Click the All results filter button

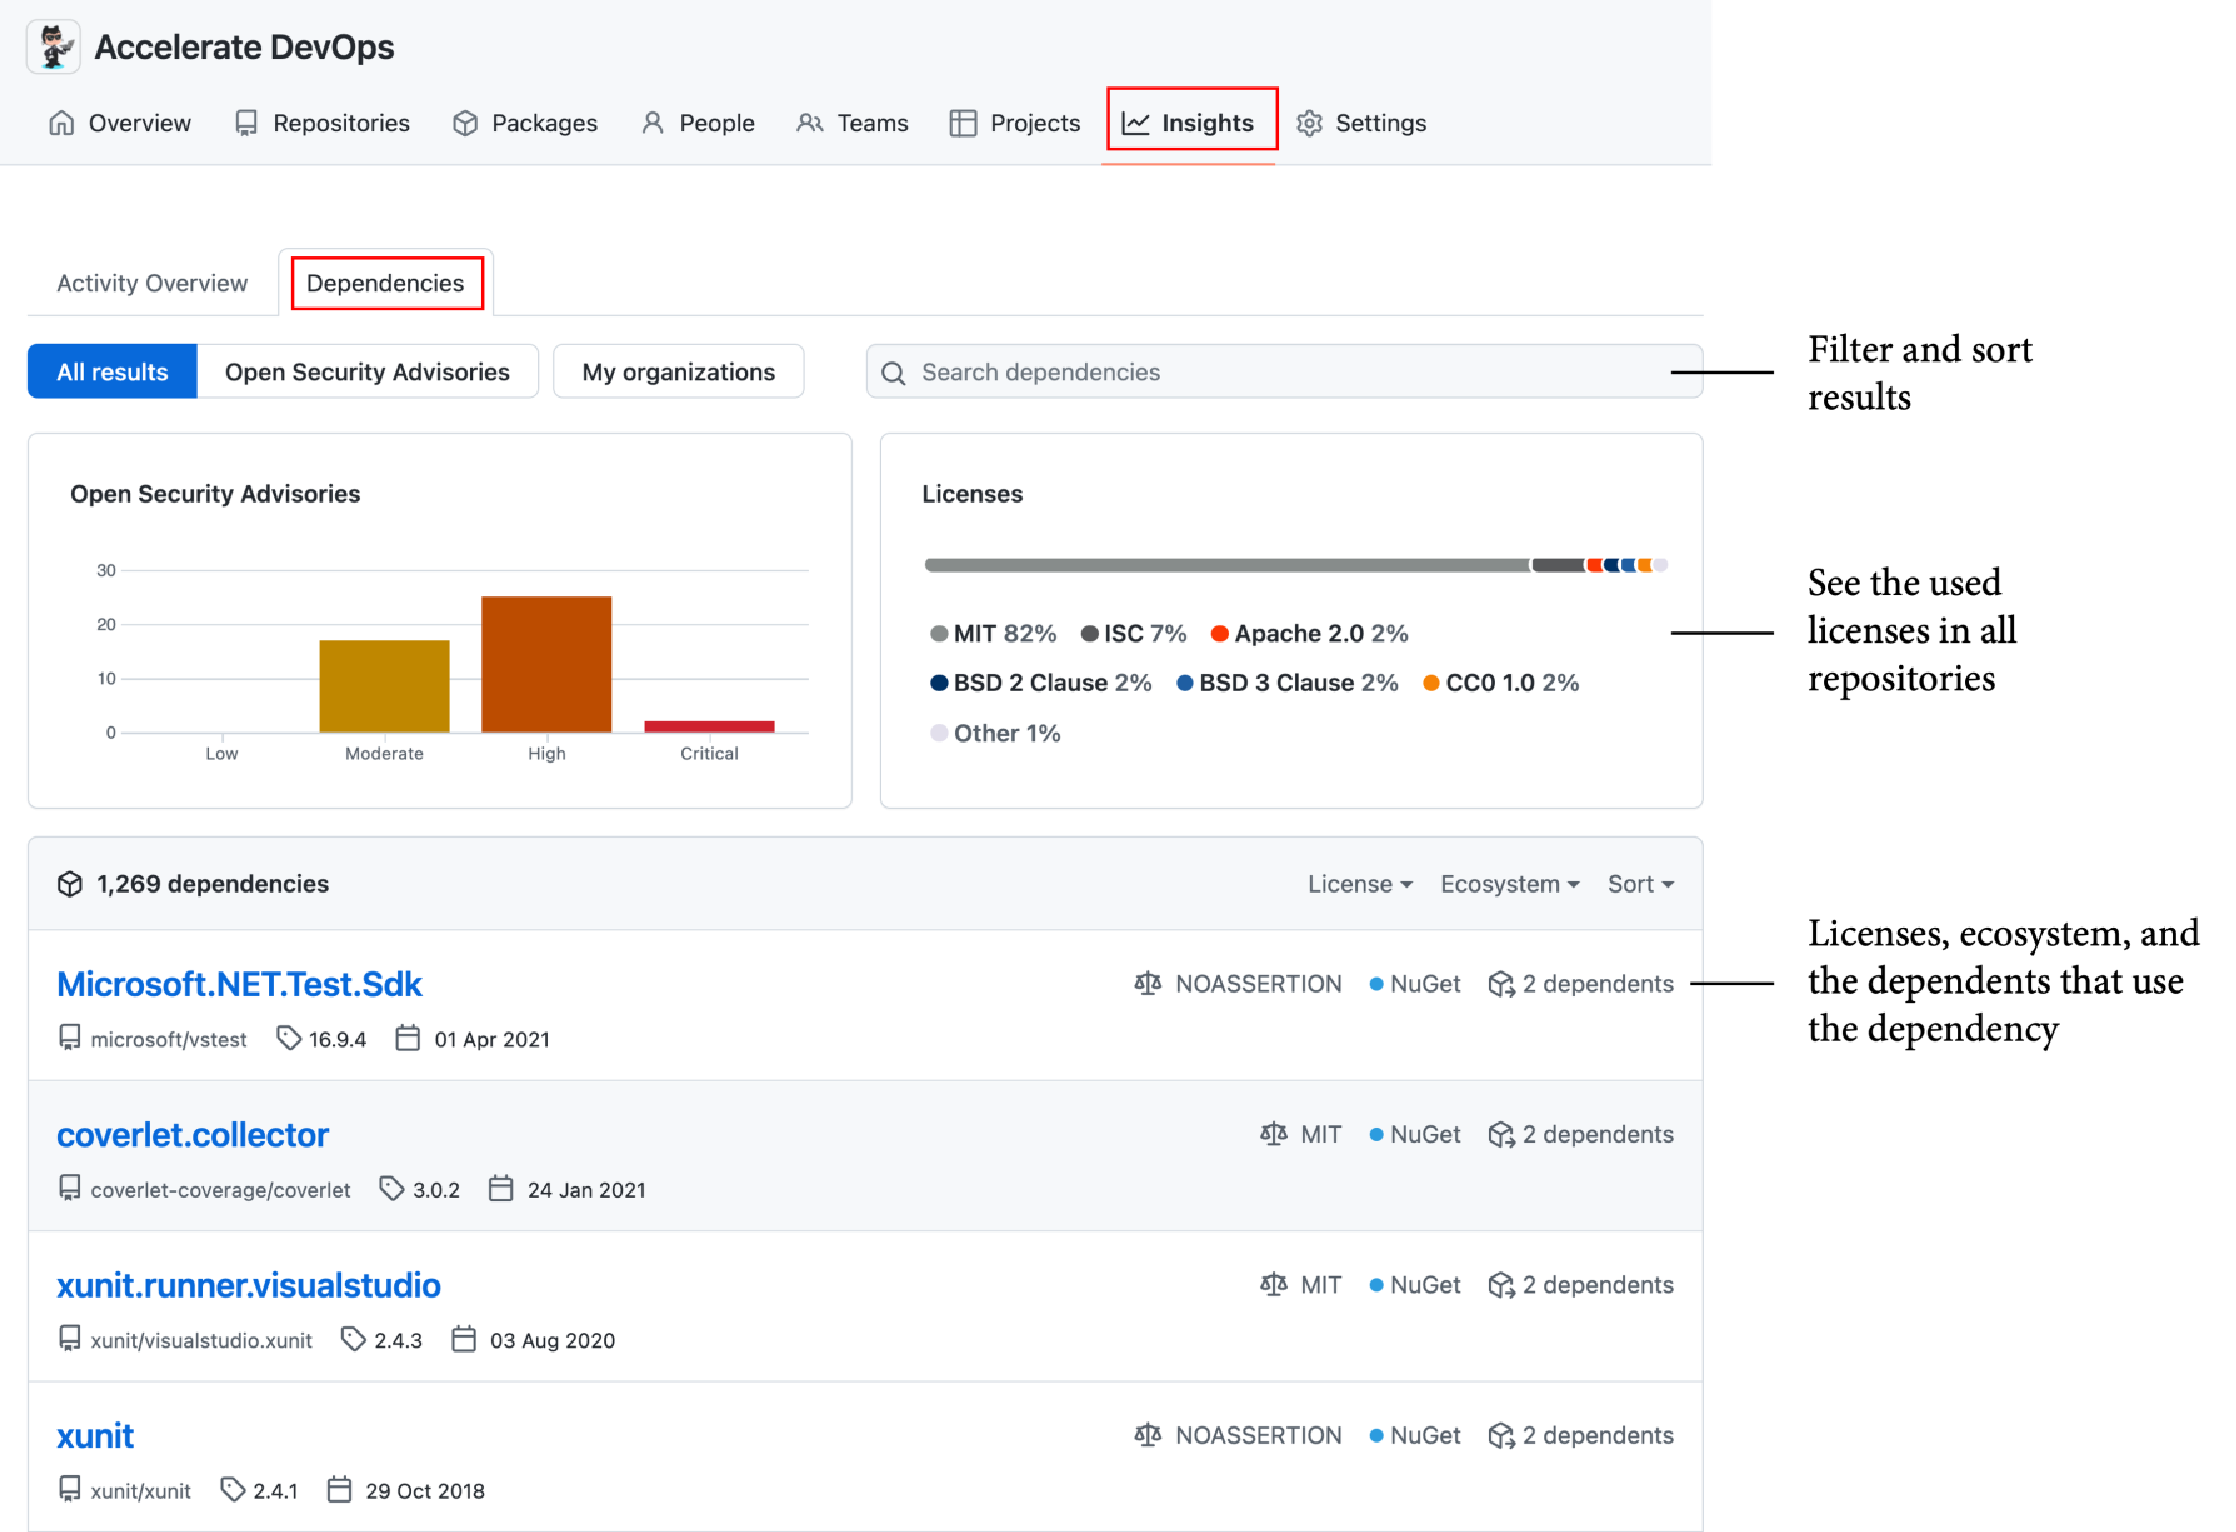(113, 372)
